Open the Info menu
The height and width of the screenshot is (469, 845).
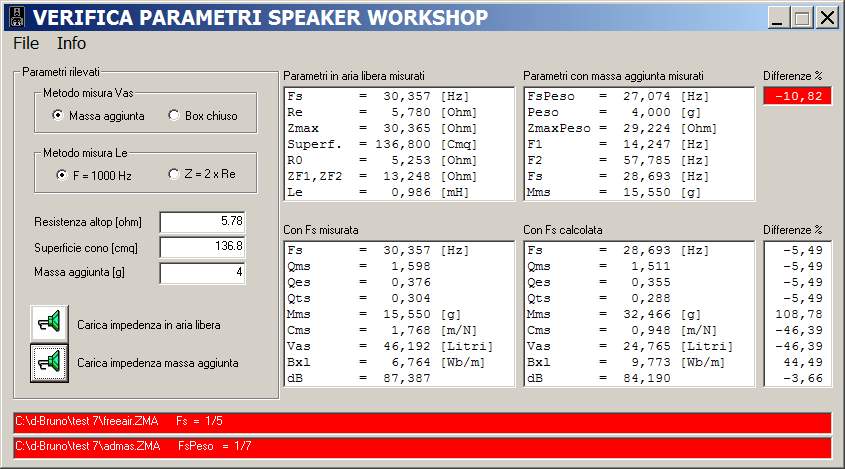(71, 43)
